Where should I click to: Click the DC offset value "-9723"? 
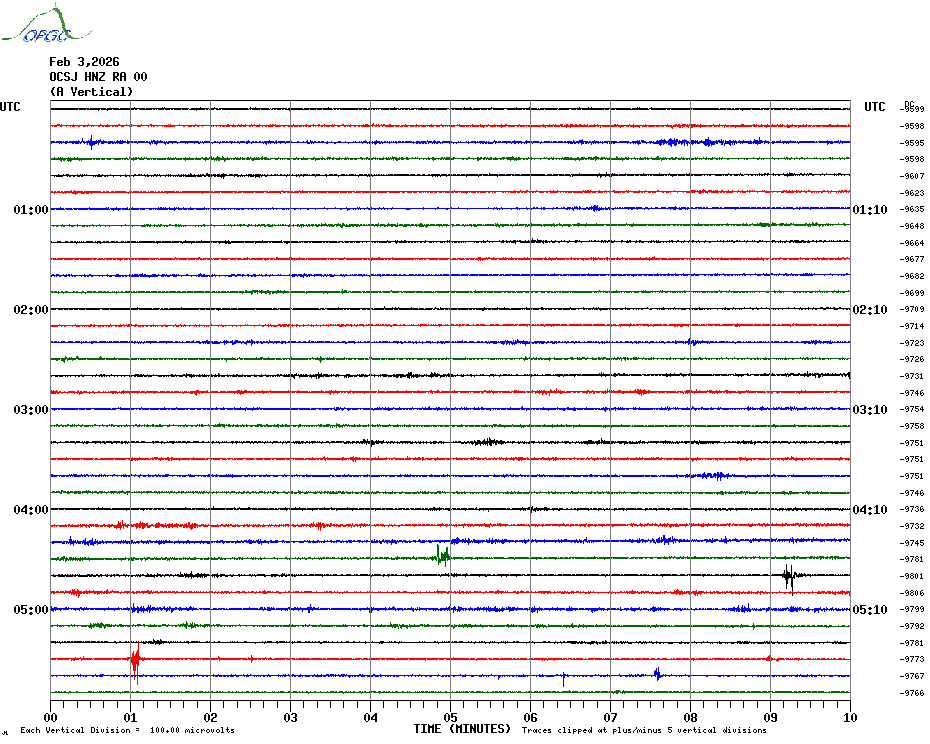pos(912,343)
